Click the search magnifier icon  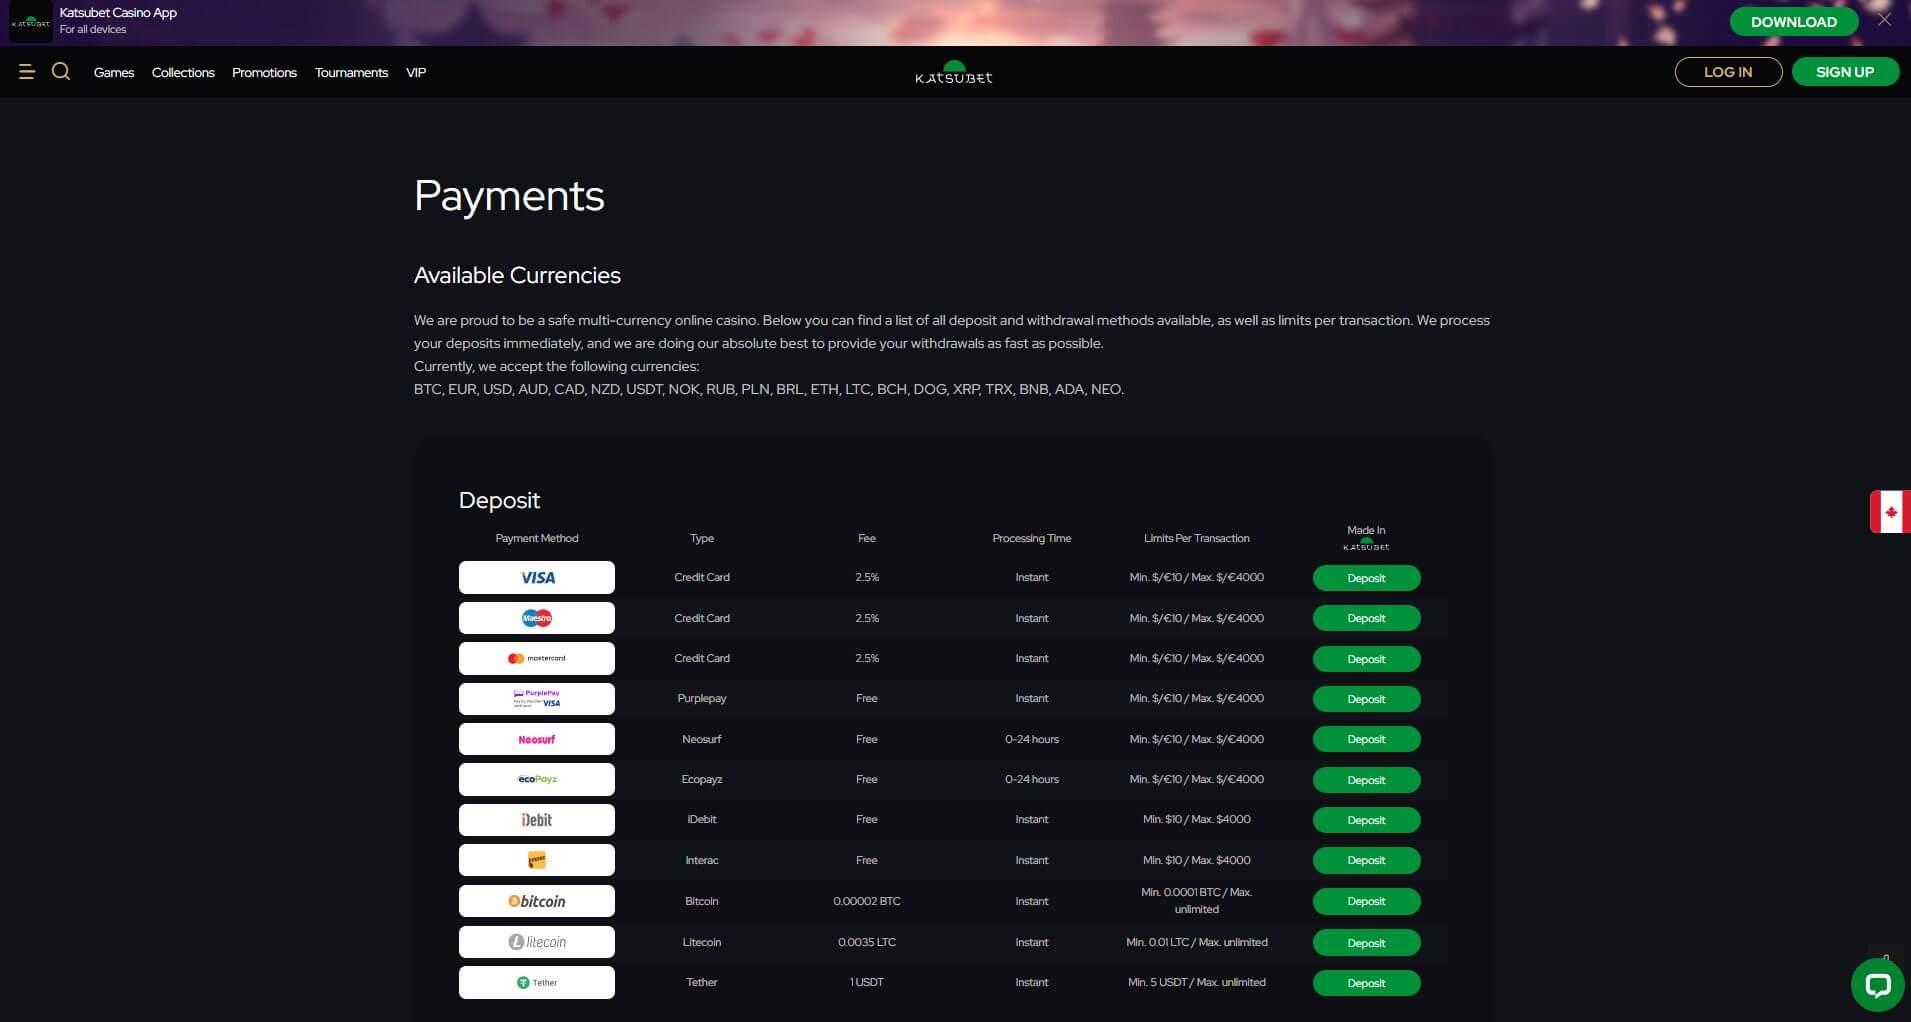61,72
